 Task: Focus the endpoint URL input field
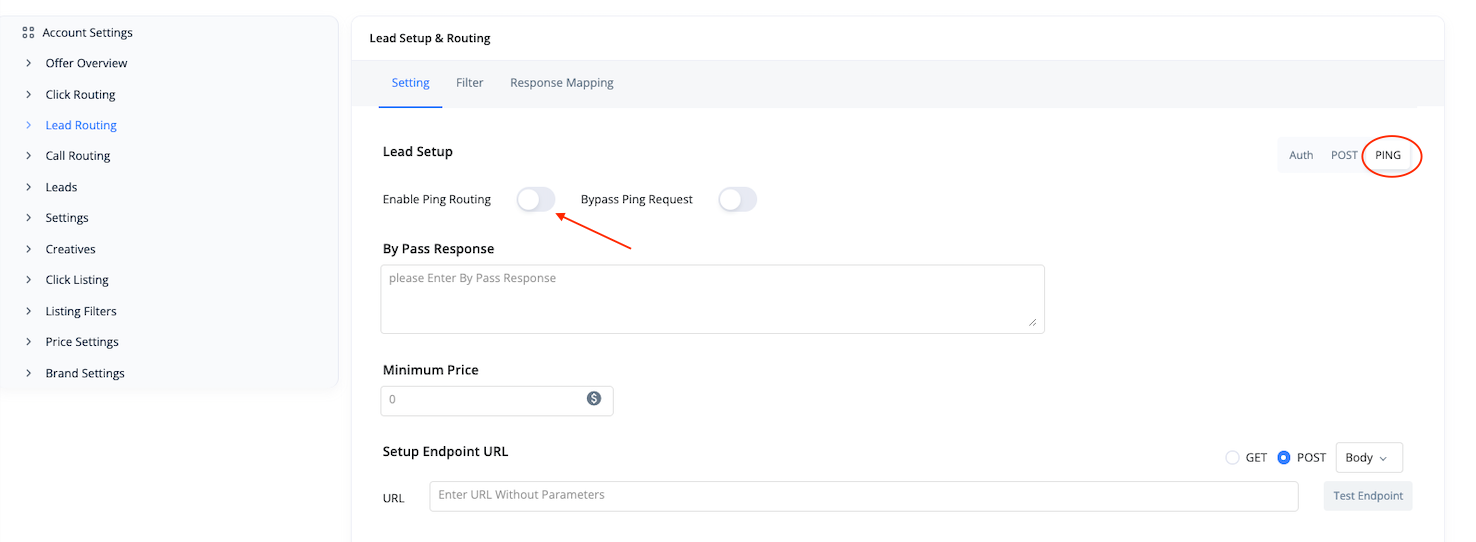[x=863, y=496]
